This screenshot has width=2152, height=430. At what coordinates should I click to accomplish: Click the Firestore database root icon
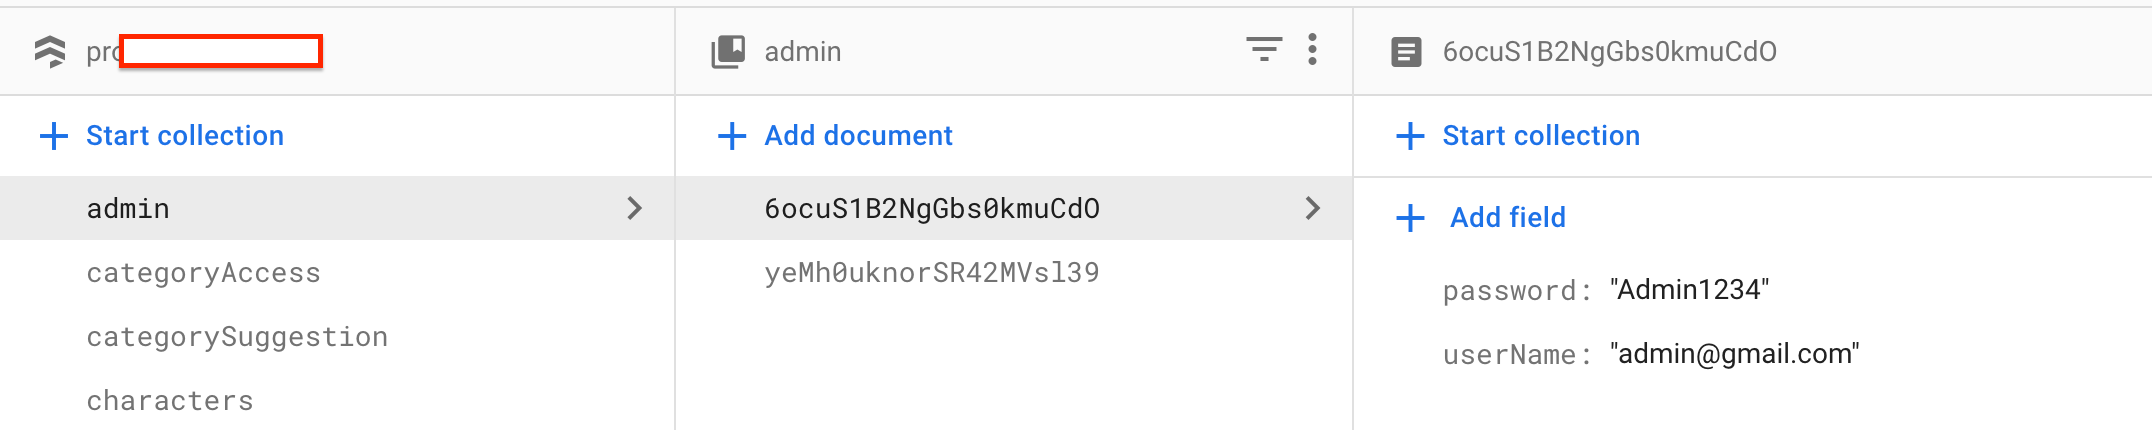pyautogui.click(x=50, y=51)
